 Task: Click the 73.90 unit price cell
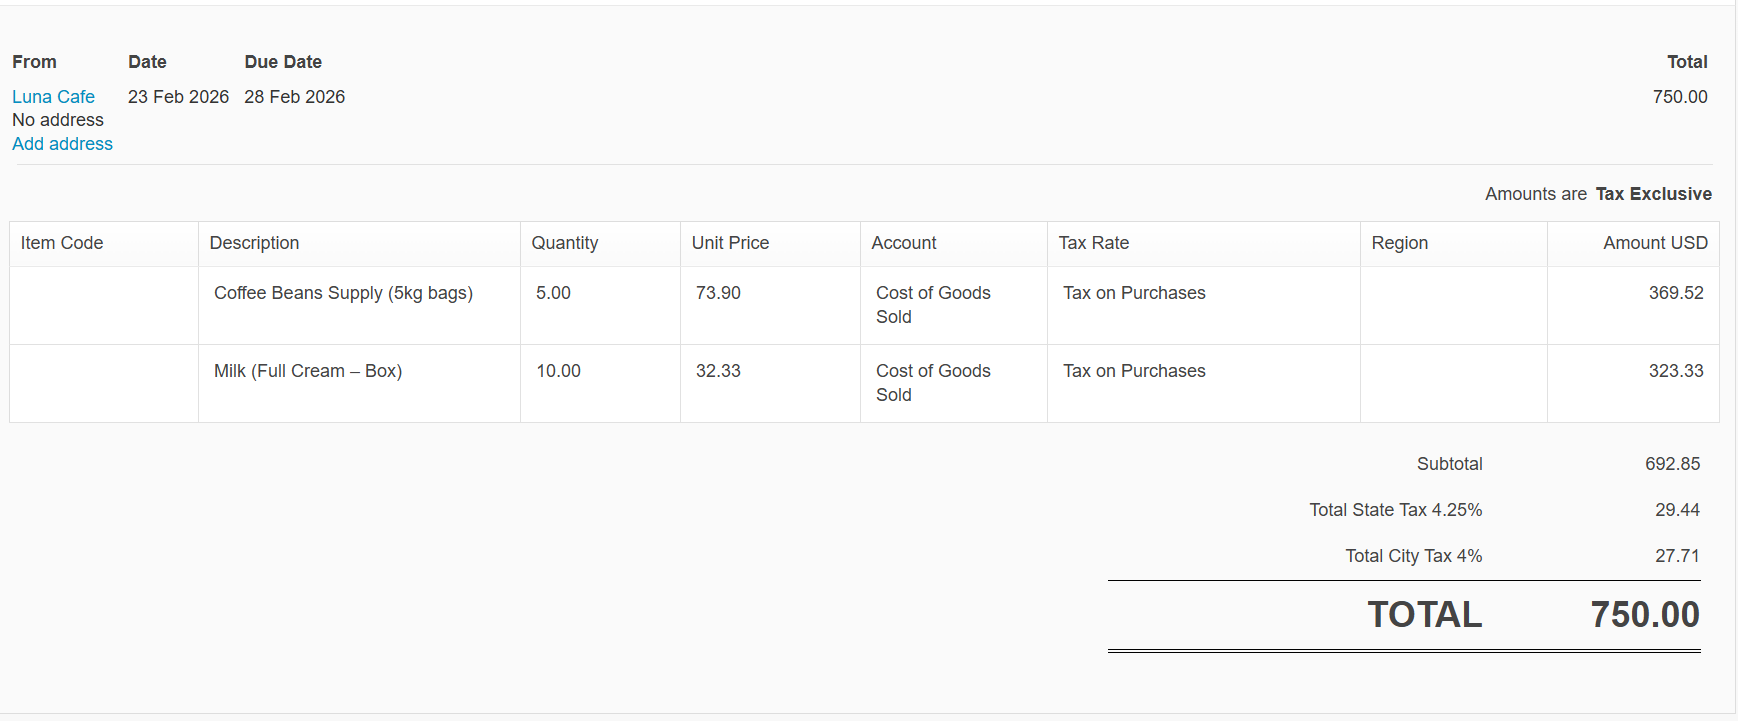(718, 293)
